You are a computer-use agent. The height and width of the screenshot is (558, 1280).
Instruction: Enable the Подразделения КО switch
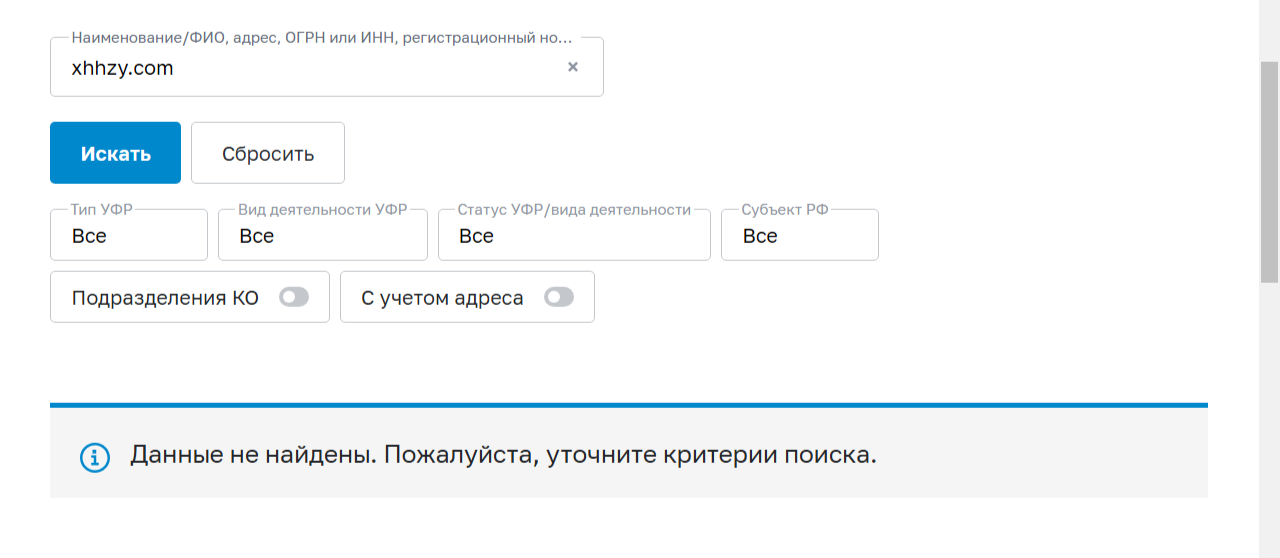pyautogui.click(x=294, y=297)
